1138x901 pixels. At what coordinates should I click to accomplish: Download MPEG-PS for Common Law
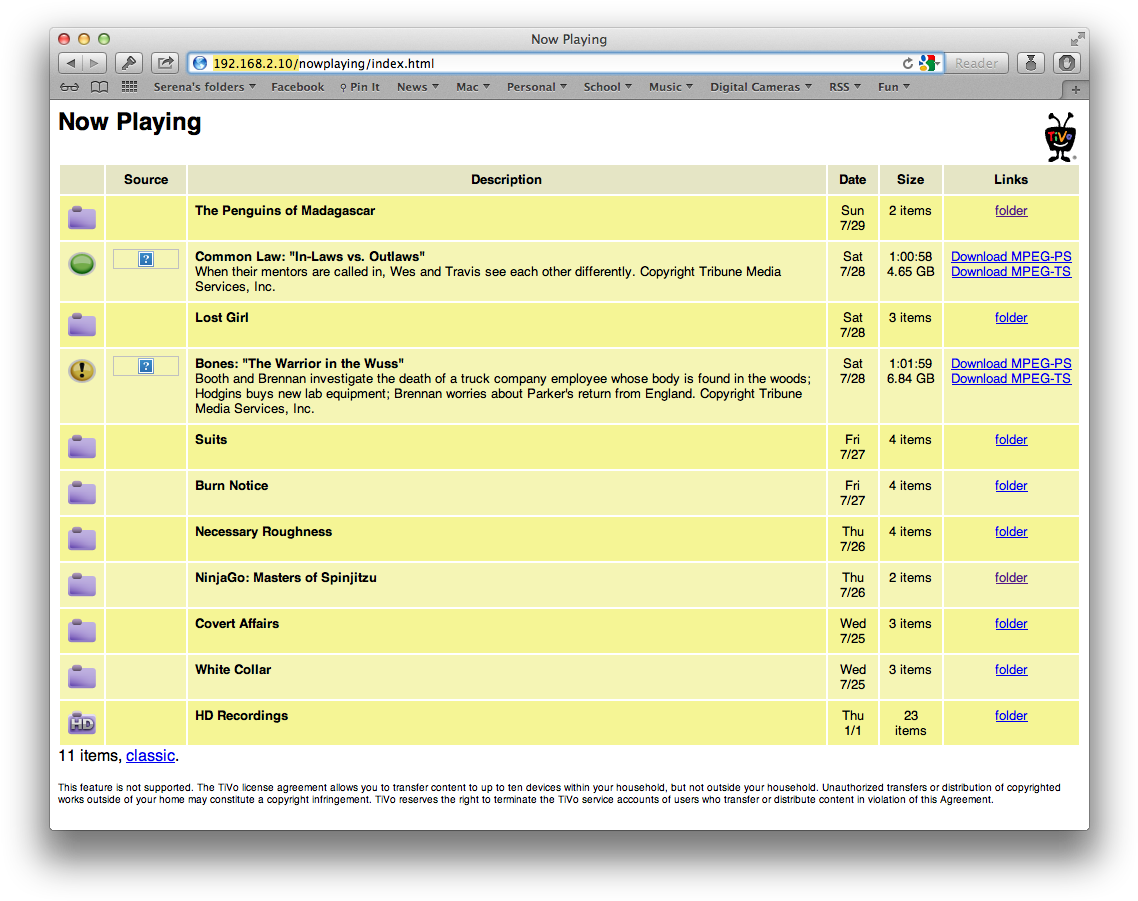click(x=1010, y=256)
